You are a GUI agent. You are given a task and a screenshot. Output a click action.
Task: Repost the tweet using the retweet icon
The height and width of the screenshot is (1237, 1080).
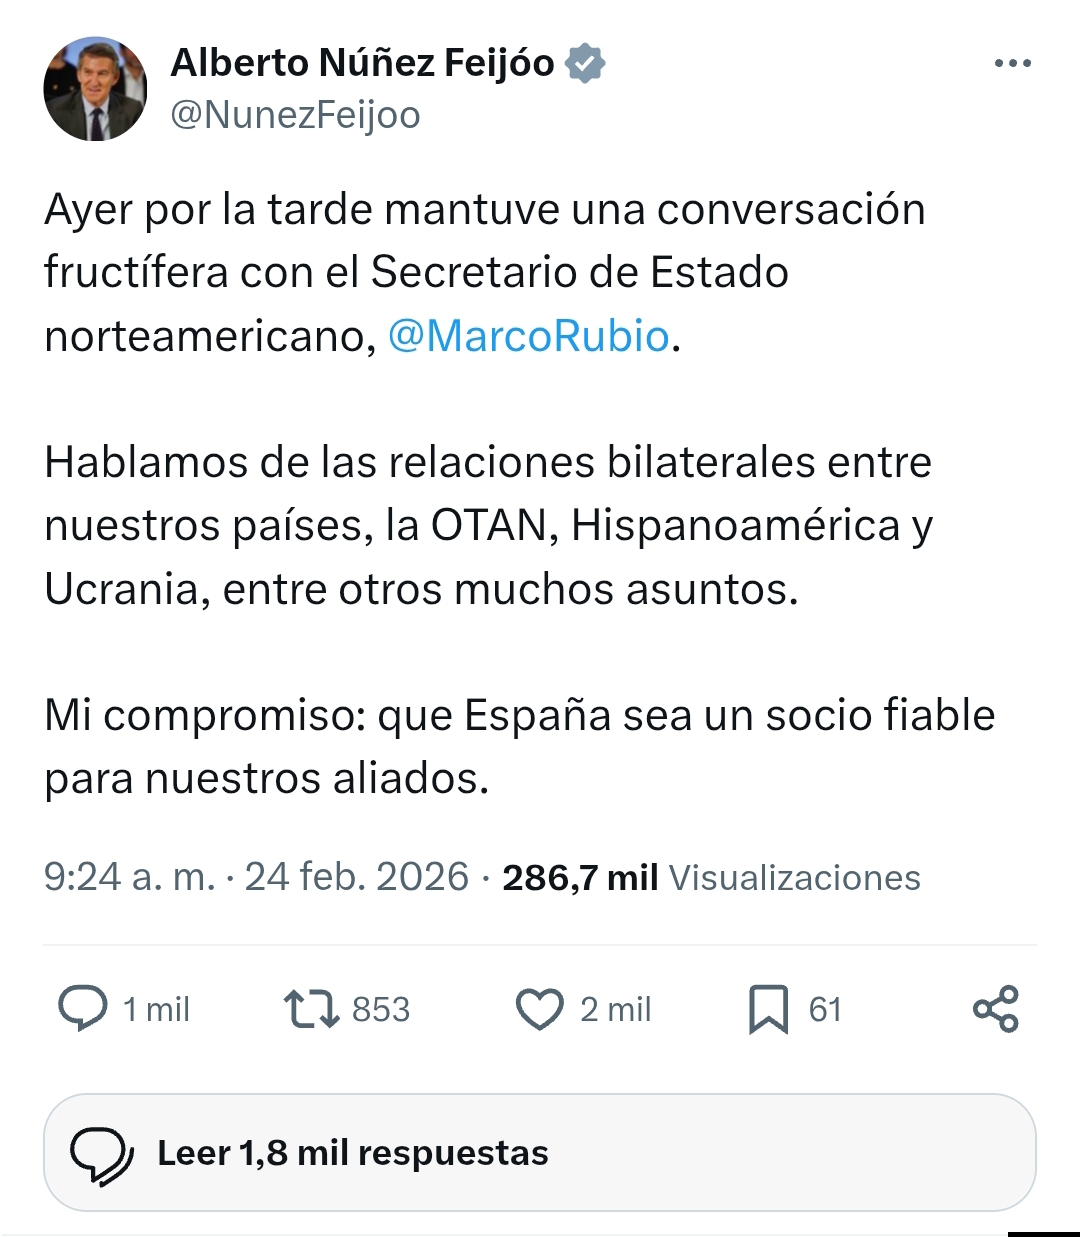[311, 1009]
